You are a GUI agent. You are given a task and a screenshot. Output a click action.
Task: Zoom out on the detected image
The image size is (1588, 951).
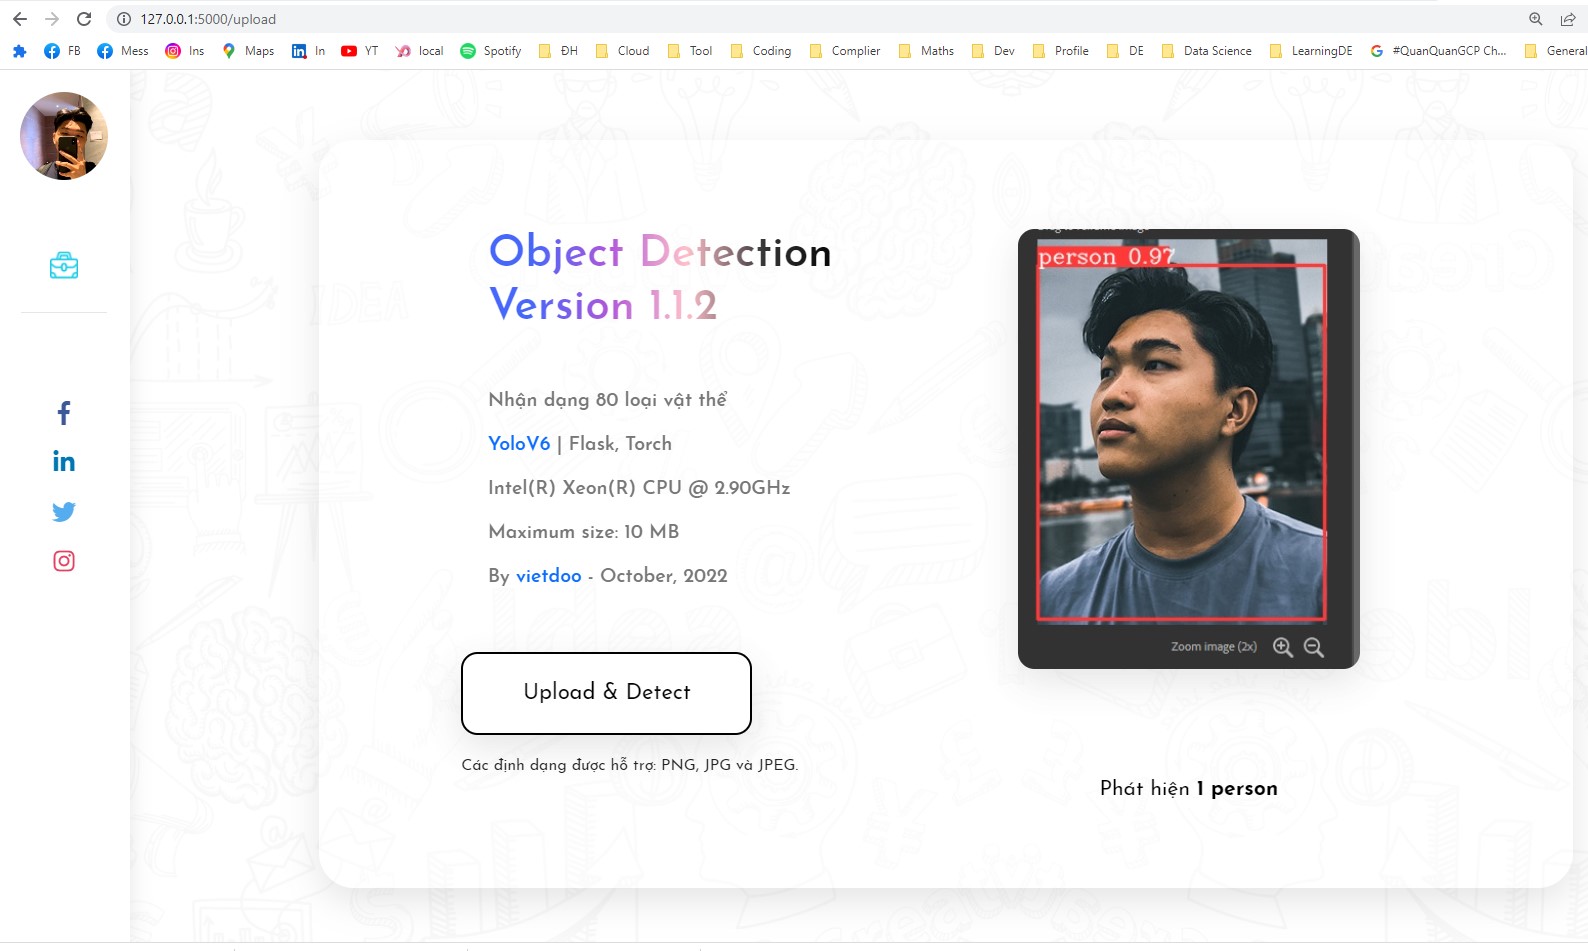(x=1314, y=647)
